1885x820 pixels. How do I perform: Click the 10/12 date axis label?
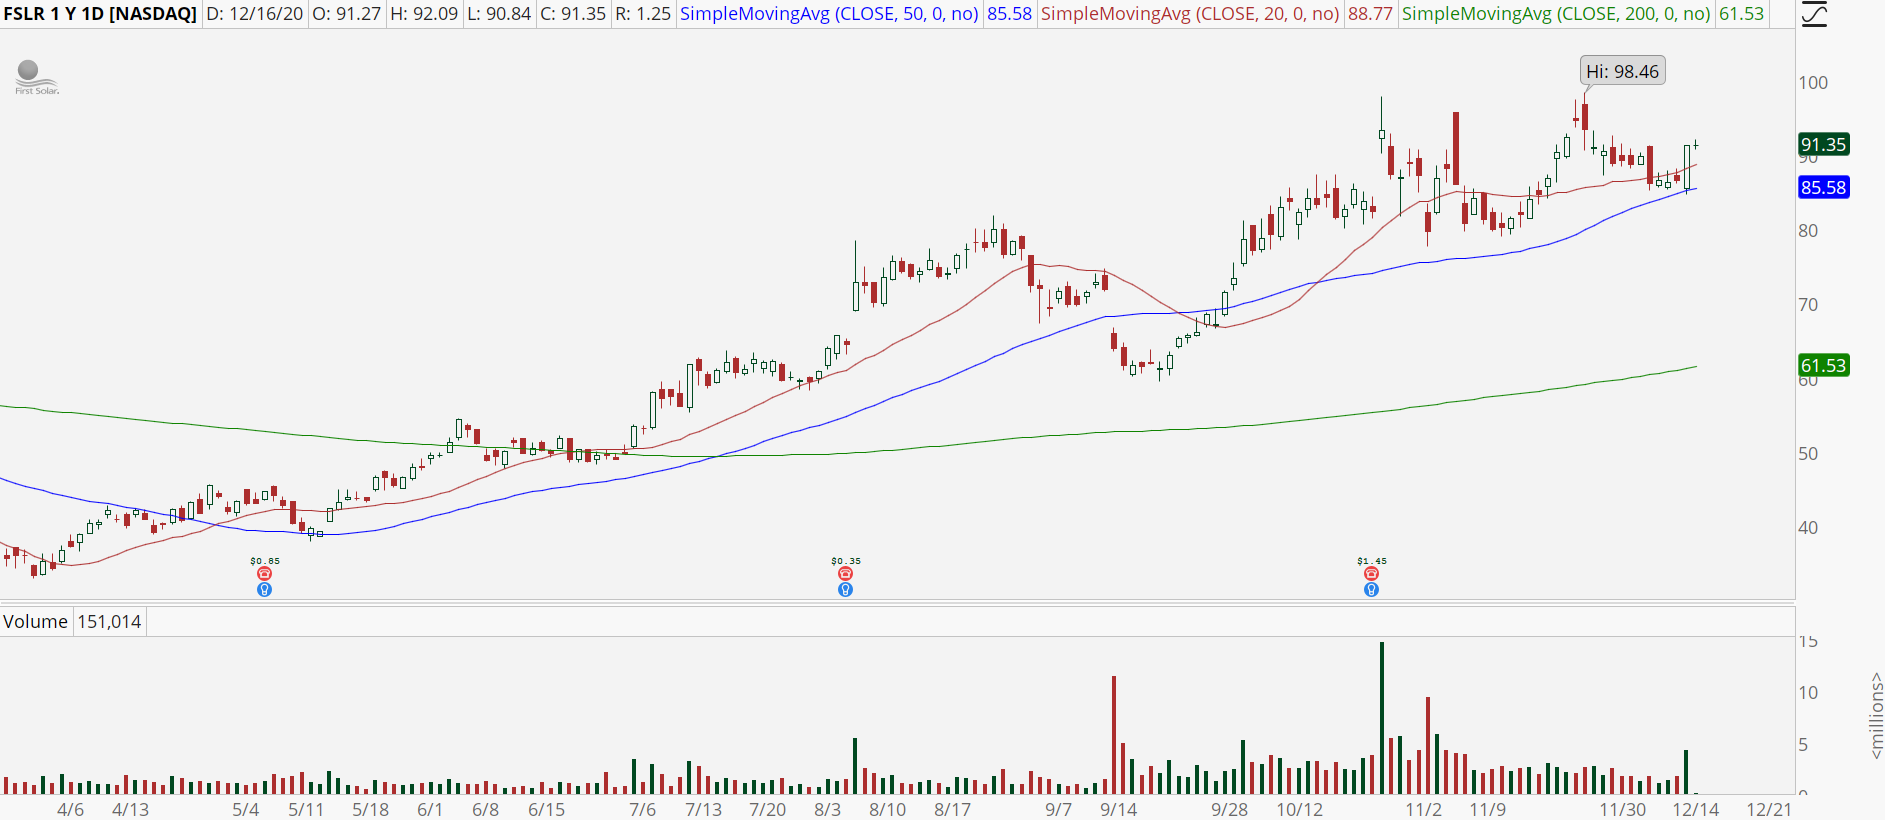(1299, 809)
